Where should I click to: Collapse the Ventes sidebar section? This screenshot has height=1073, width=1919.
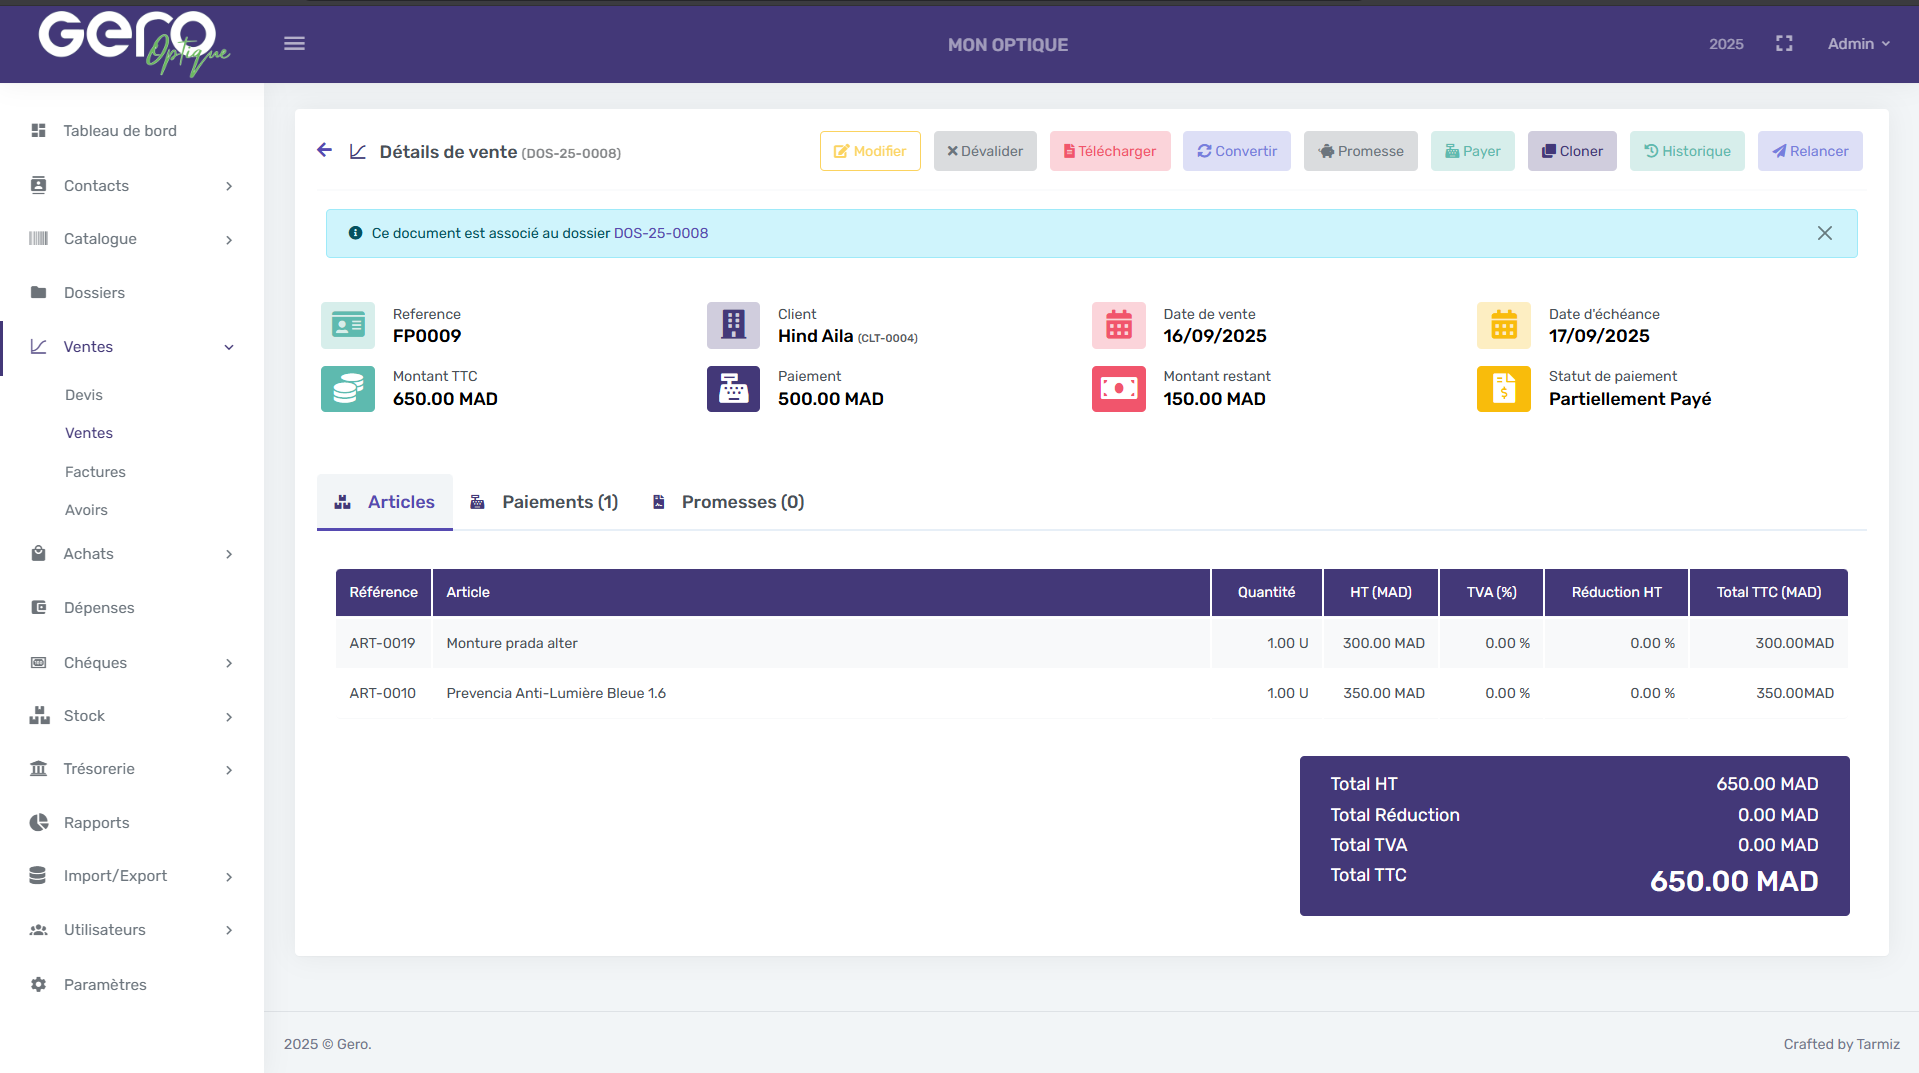229,347
